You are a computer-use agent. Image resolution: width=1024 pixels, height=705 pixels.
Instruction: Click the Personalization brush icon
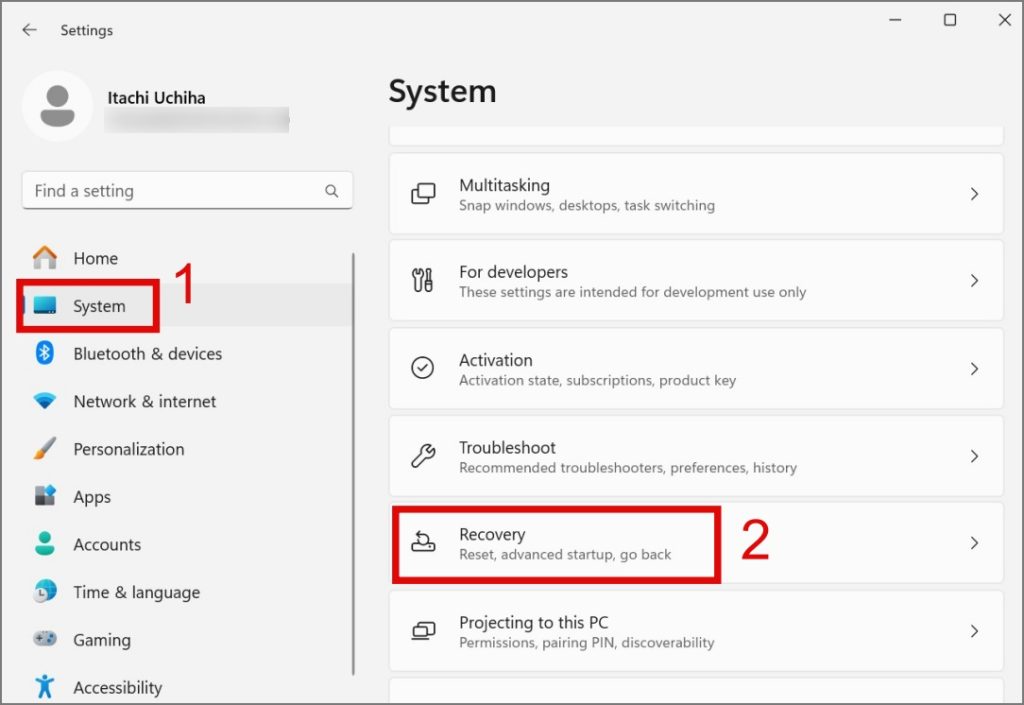point(43,448)
